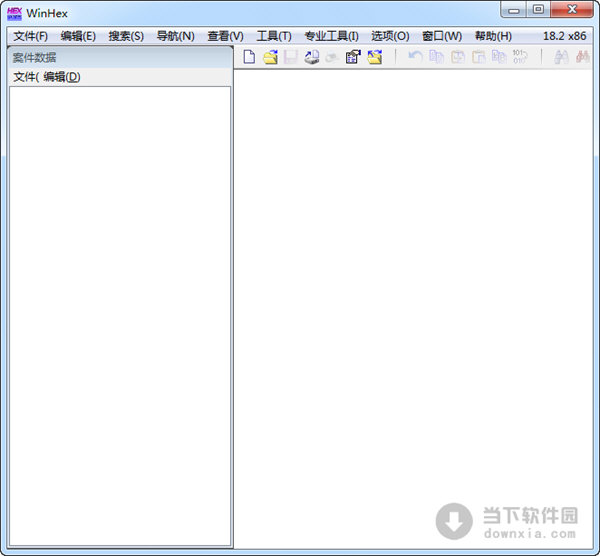
Task: Open the Properties icon in toolbar
Action: [x=353, y=57]
